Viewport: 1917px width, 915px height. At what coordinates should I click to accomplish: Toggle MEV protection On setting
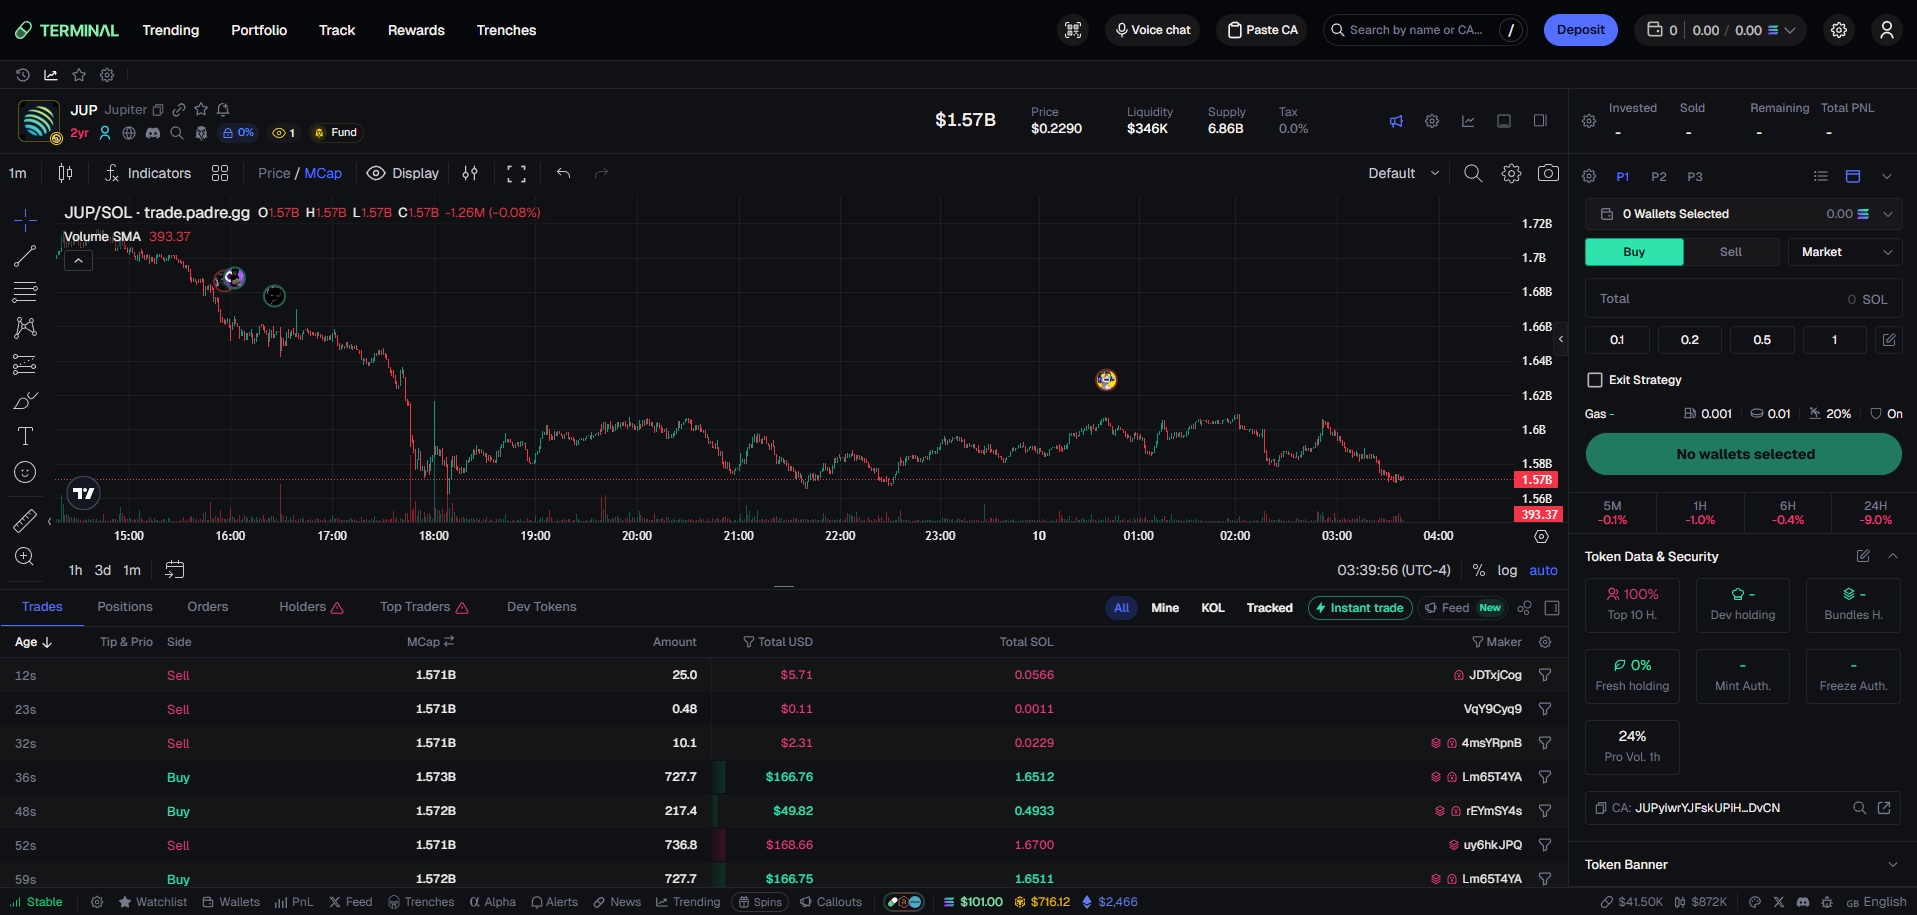pyautogui.click(x=1887, y=414)
